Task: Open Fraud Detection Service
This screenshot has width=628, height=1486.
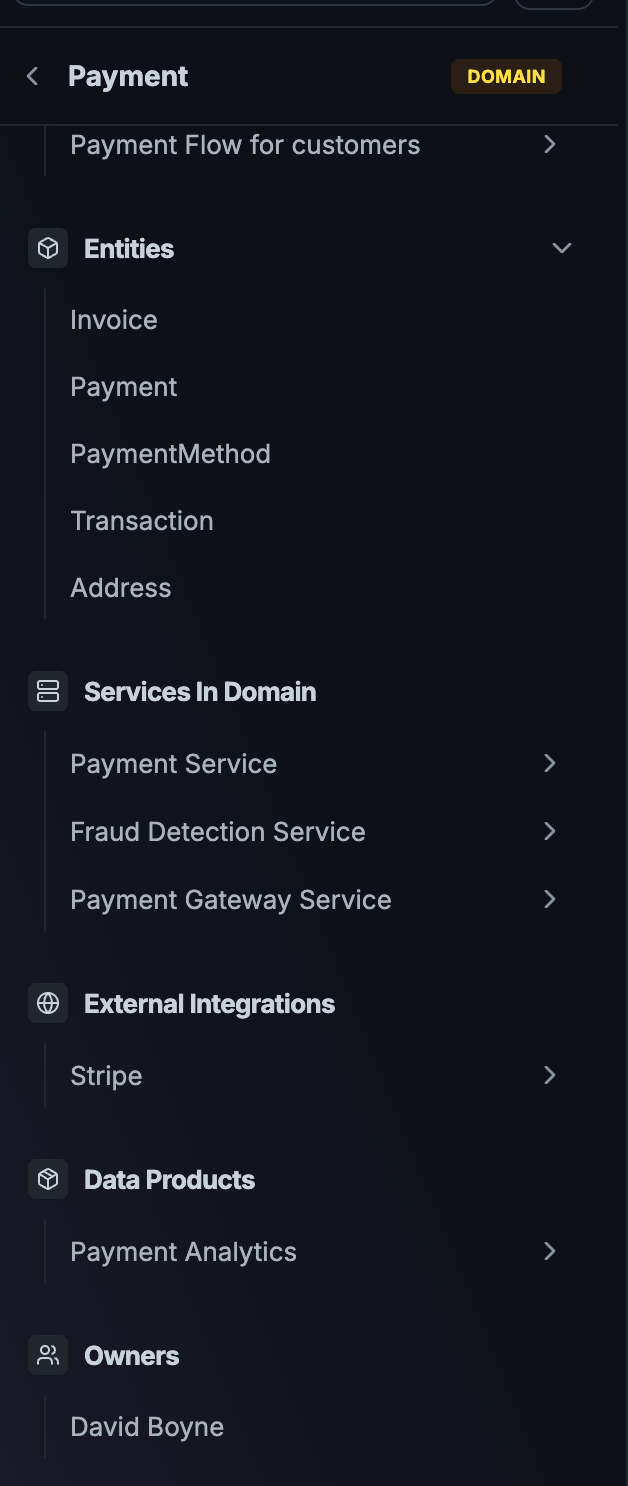Action: pyautogui.click(x=217, y=831)
